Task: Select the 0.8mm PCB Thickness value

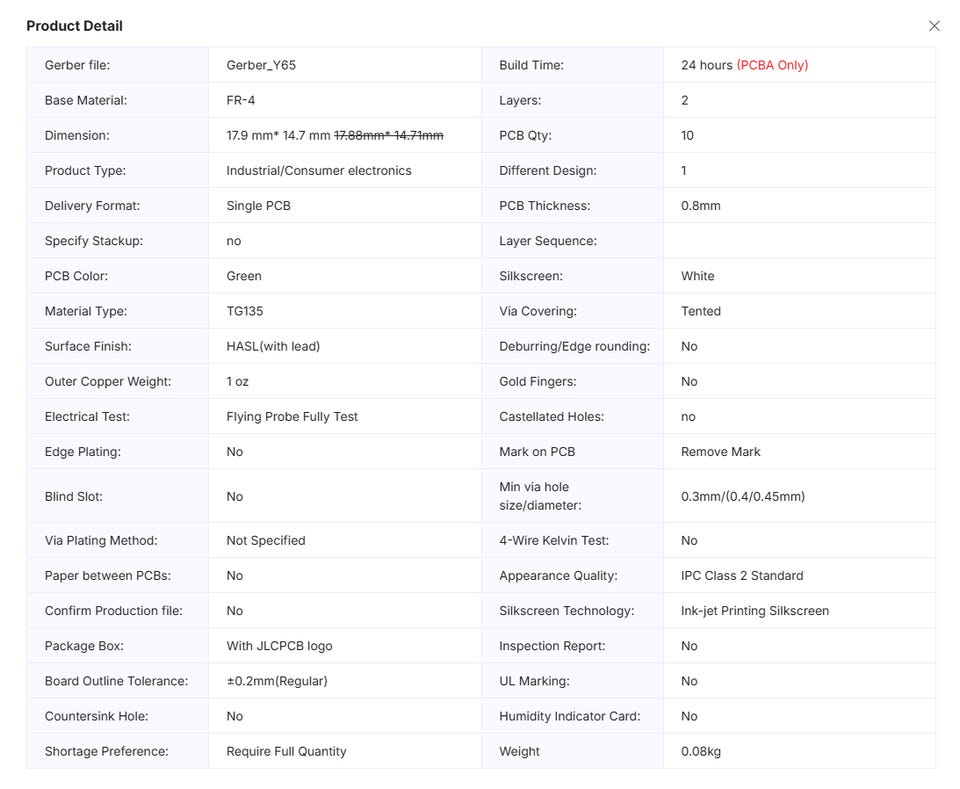Action: click(x=700, y=206)
